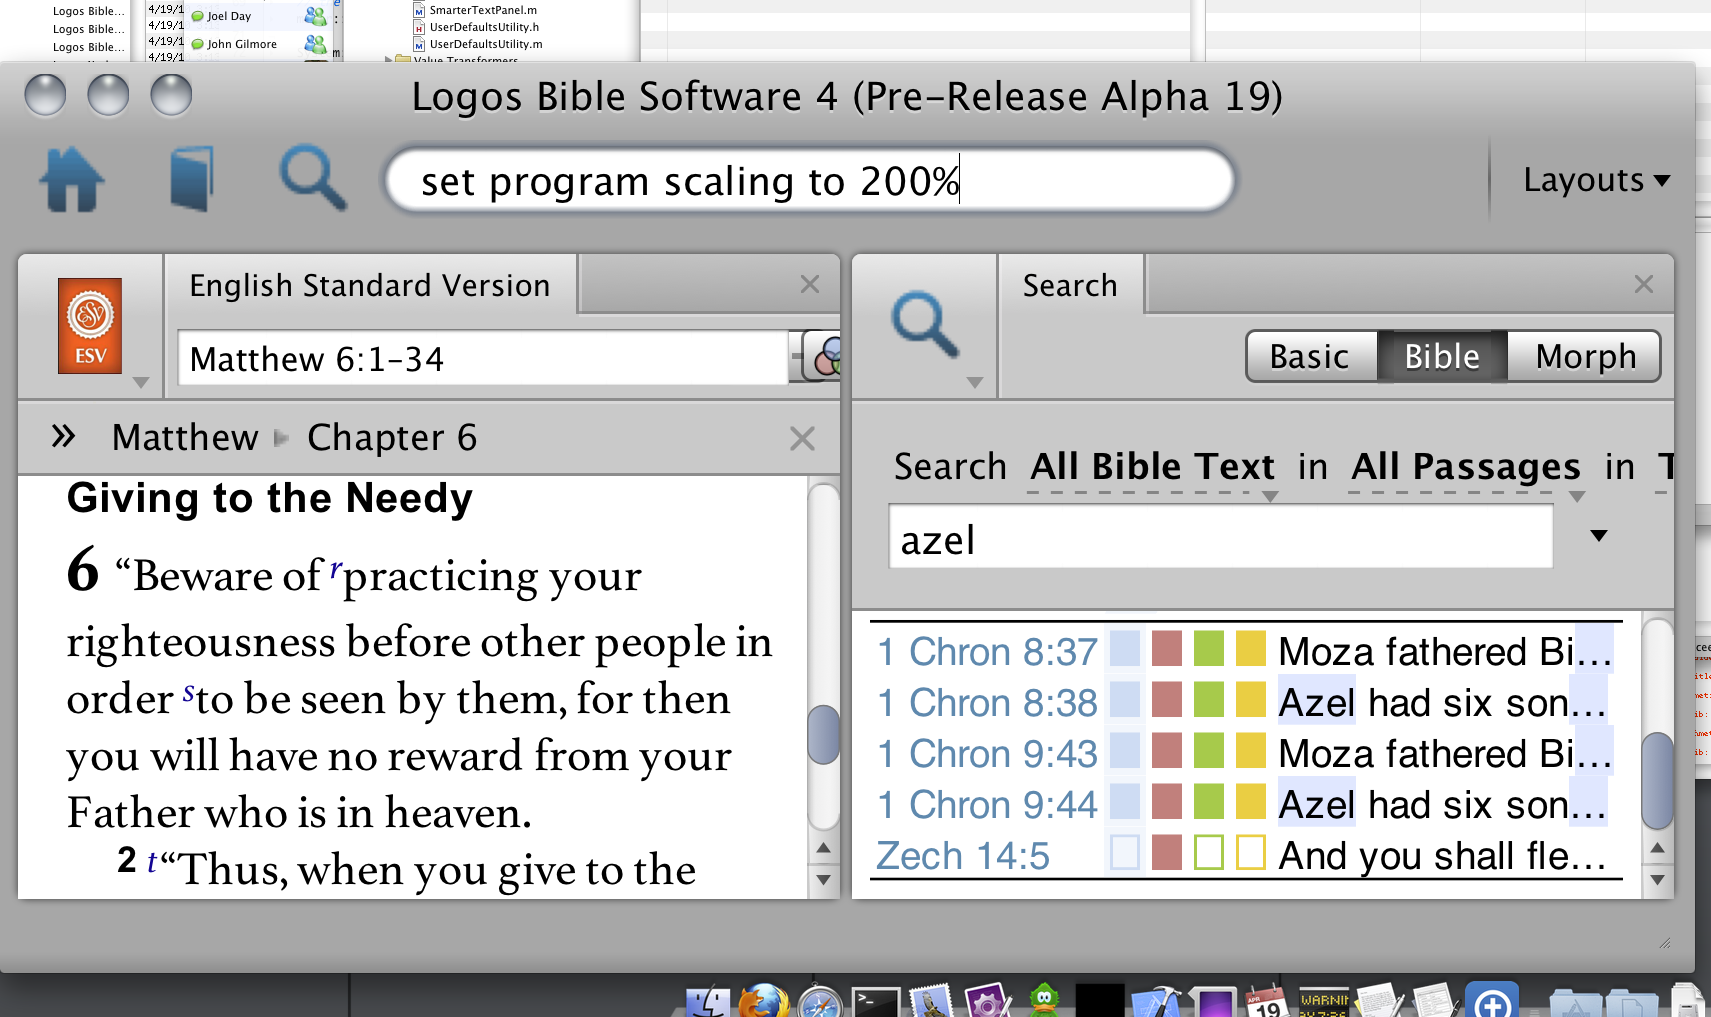The width and height of the screenshot is (1711, 1017).
Task: Click the Joel Day group chat icon
Action: click(x=315, y=16)
